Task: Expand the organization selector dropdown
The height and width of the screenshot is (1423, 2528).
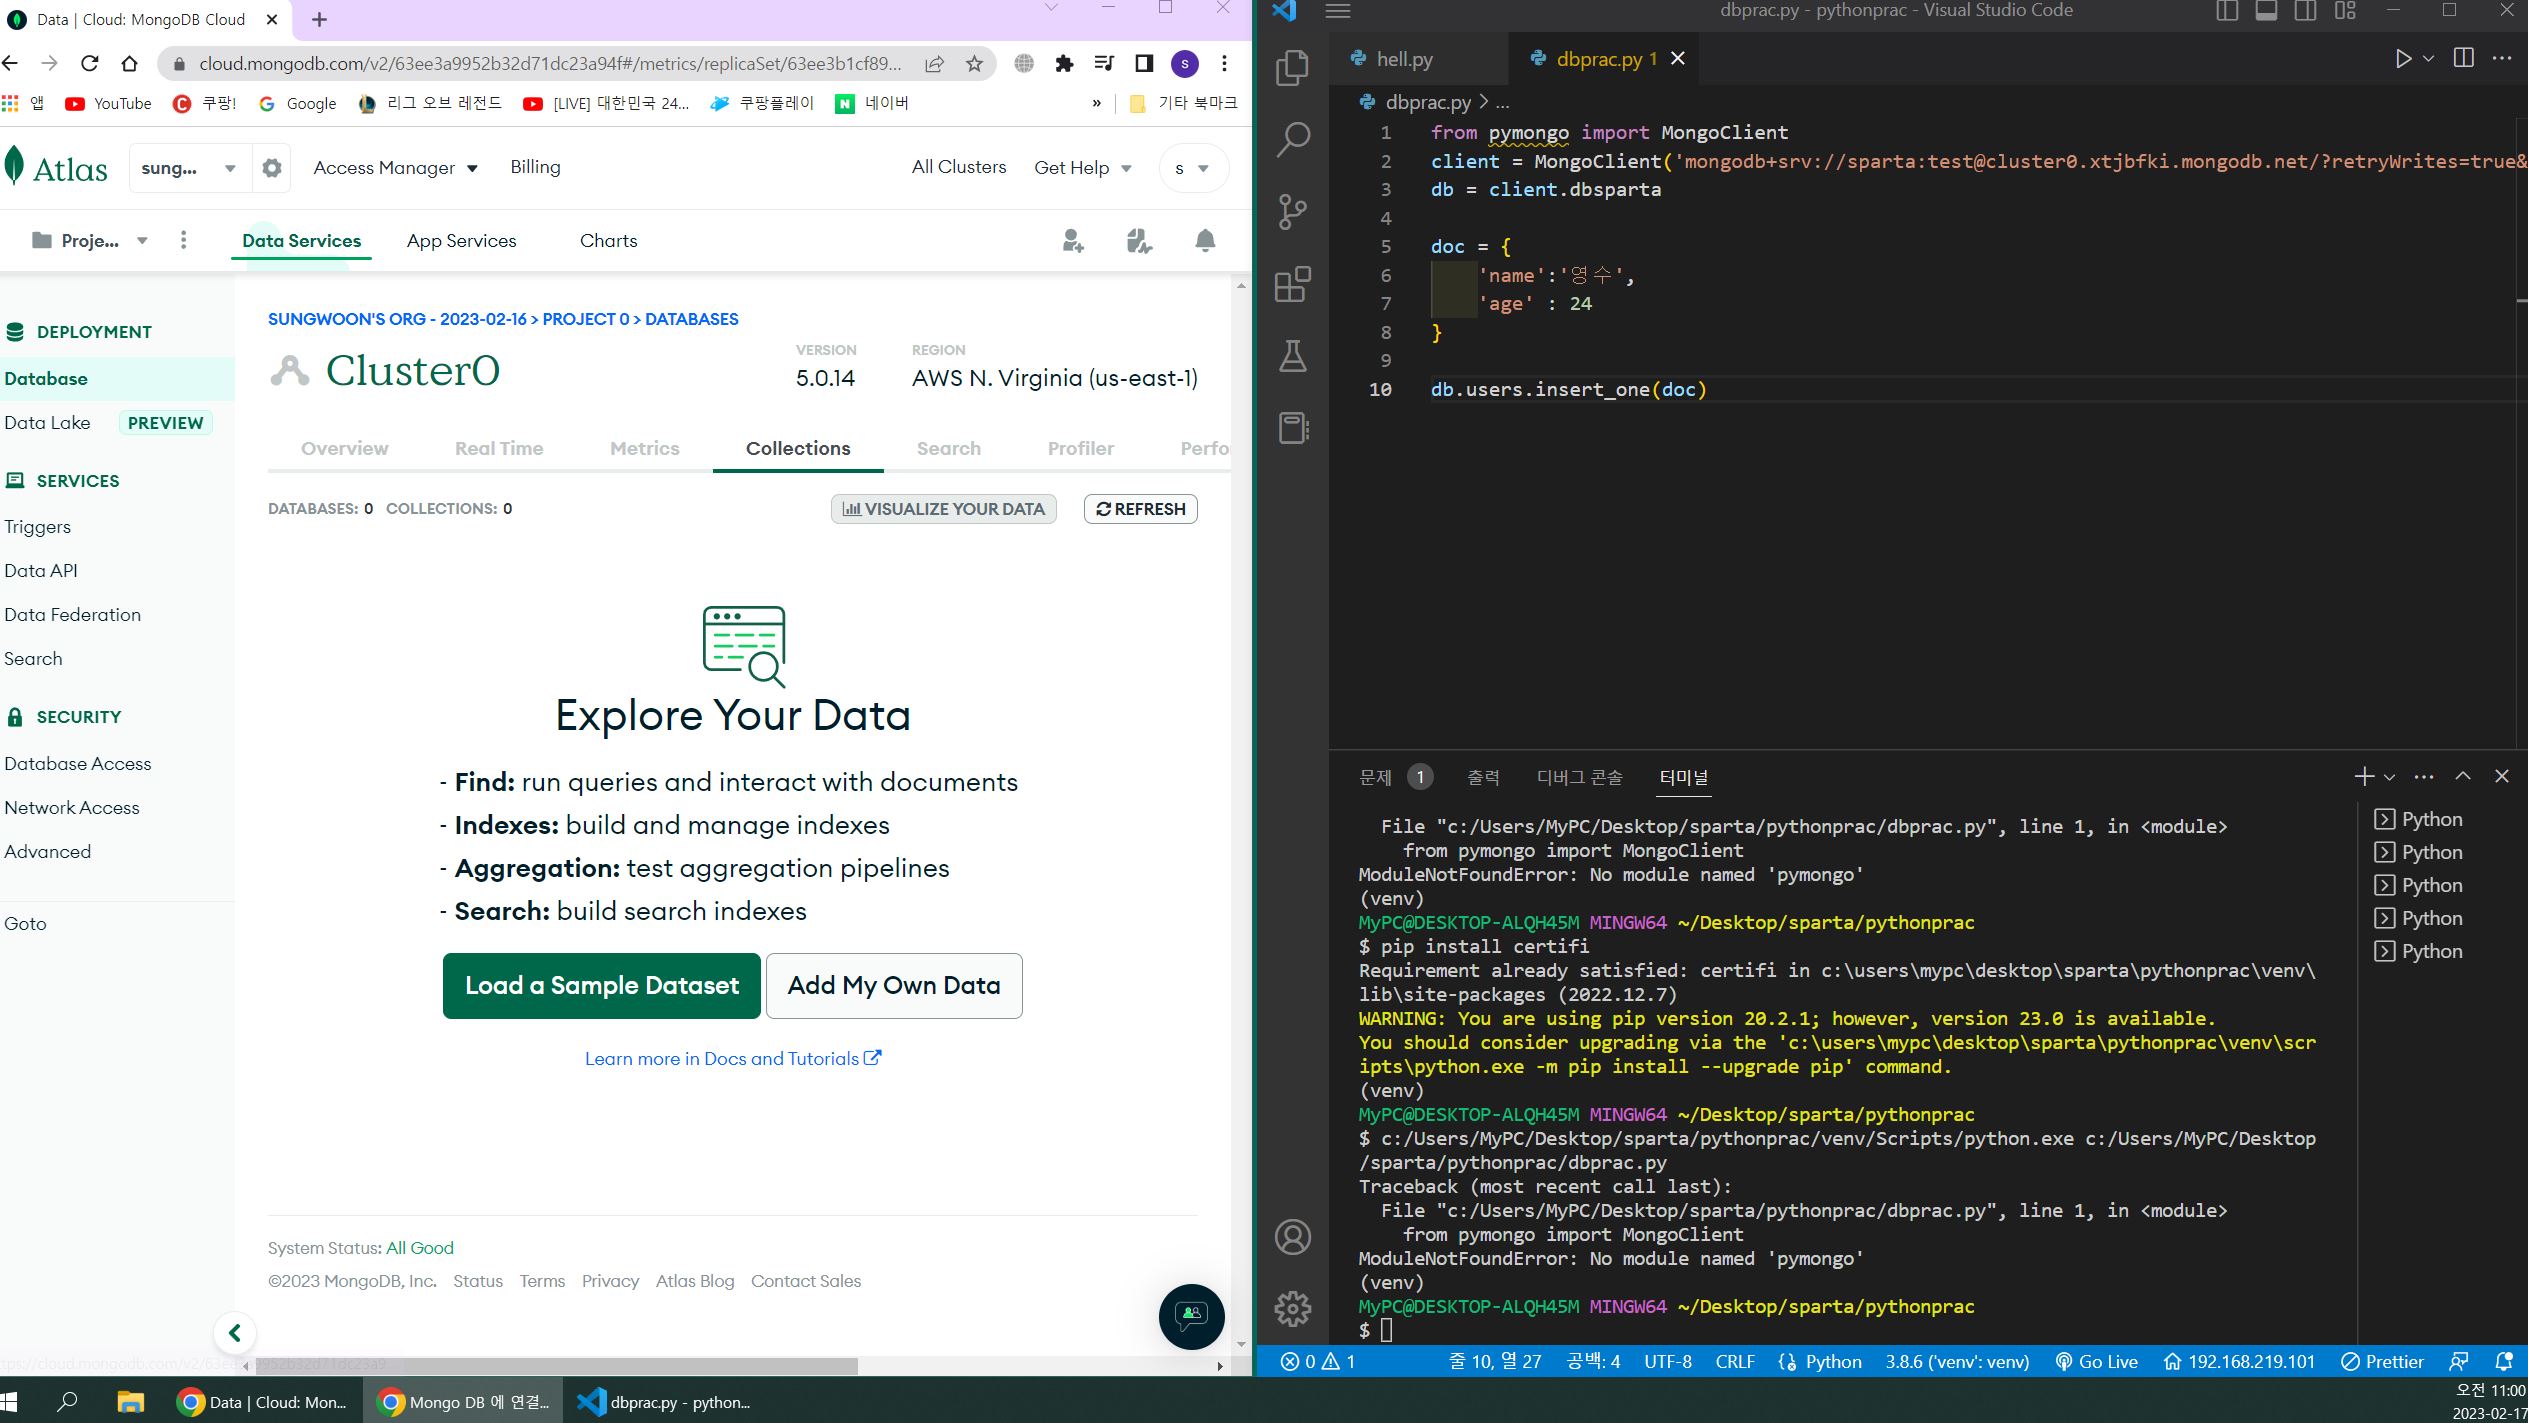Action: pyautogui.click(x=189, y=168)
